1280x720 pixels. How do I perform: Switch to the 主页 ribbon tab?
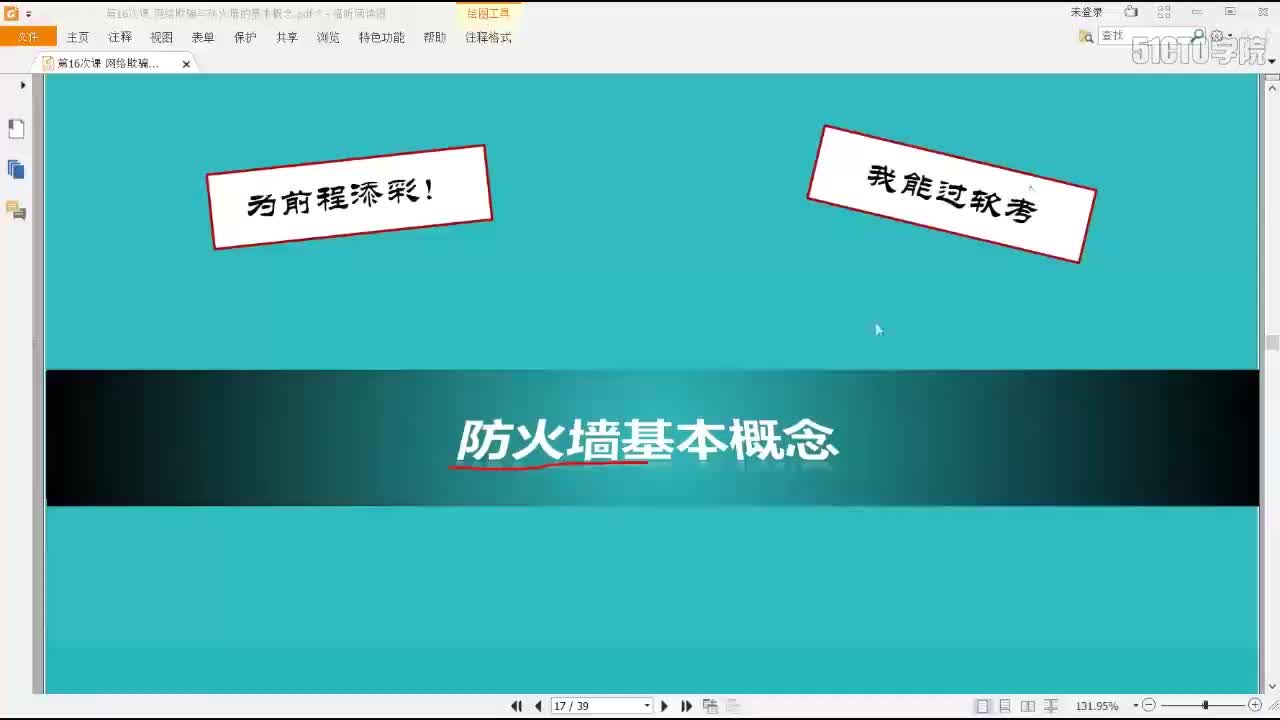click(78, 37)
